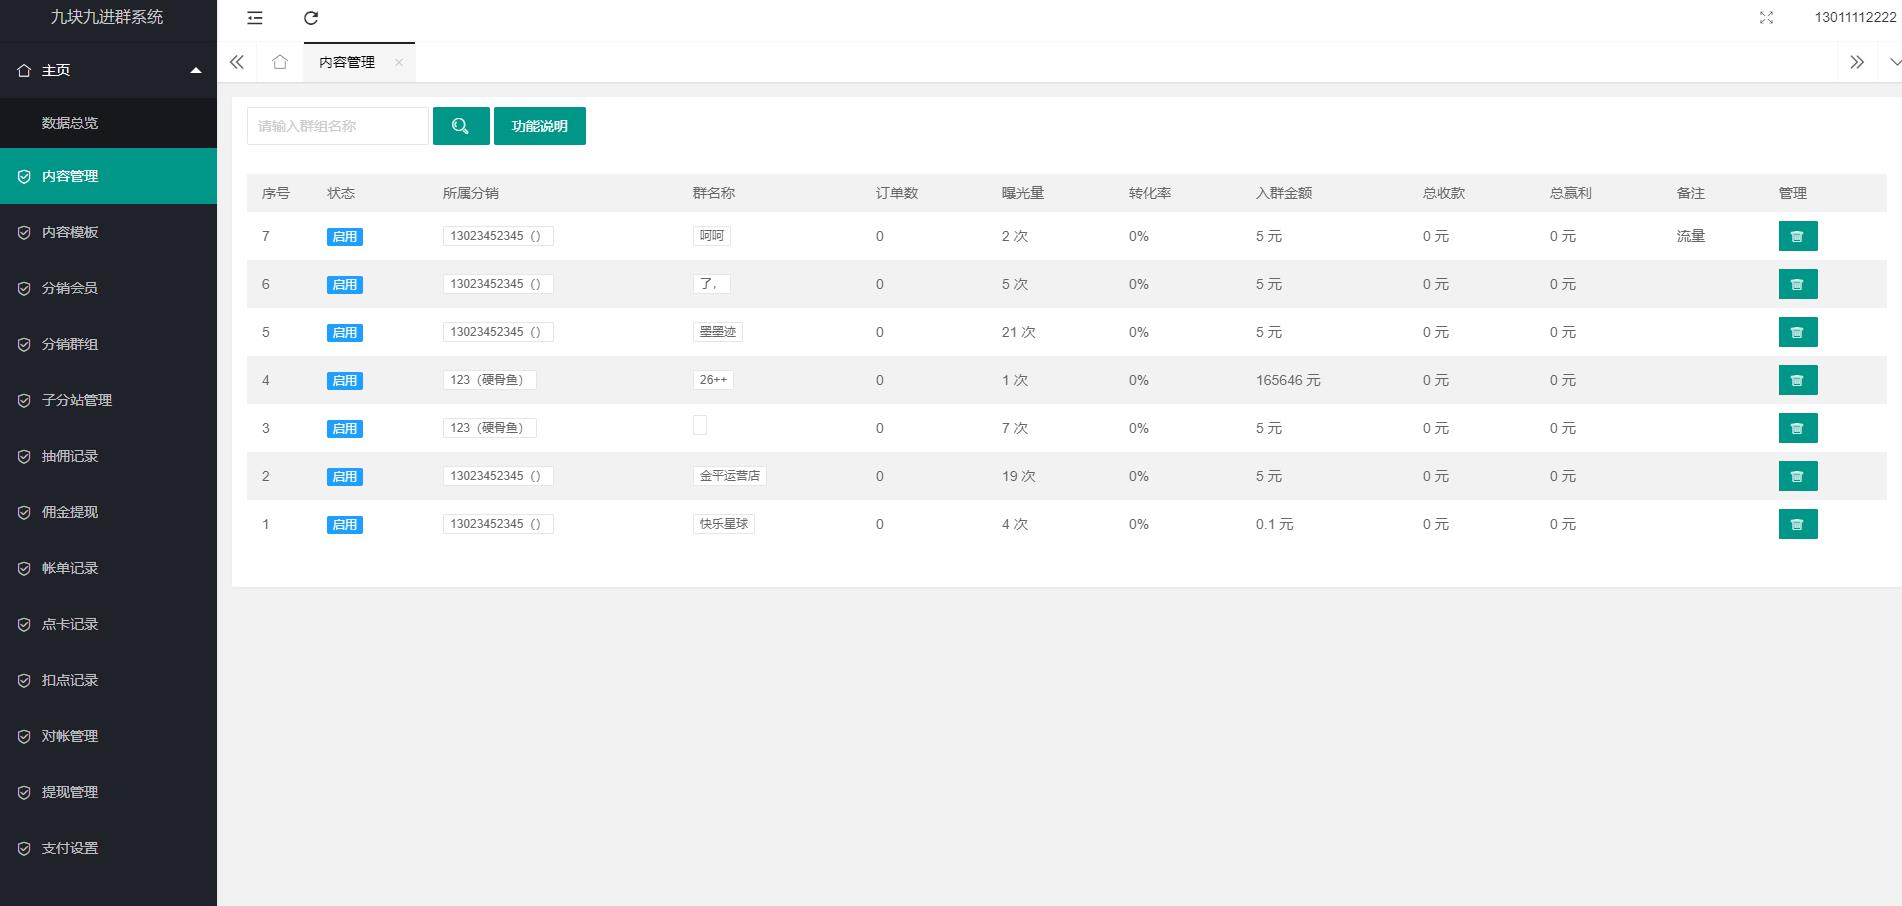Screen dimensions: 1902x906
Task: Click the group name search input
Action: tap(337, 126)
